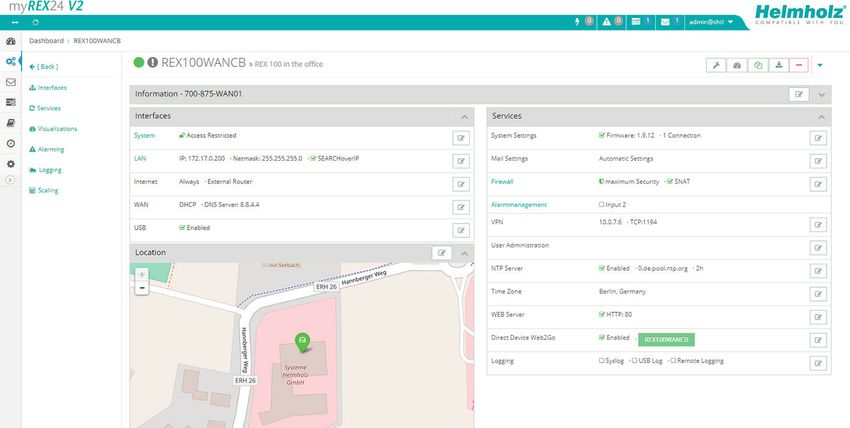Toggle the SEARCHoverIP checkbox
The image size is (850, 428).
pos(313,159)
